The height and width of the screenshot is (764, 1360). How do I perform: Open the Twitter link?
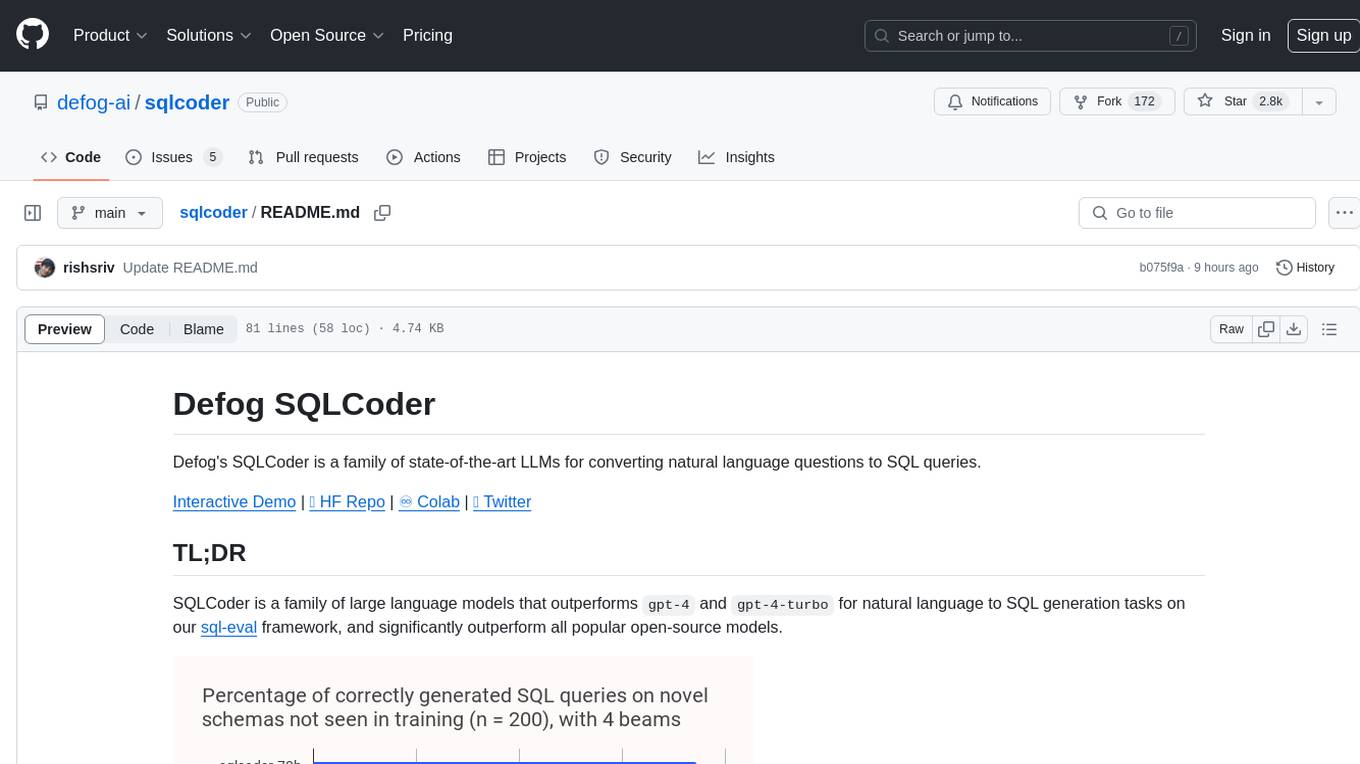(502, 502)
